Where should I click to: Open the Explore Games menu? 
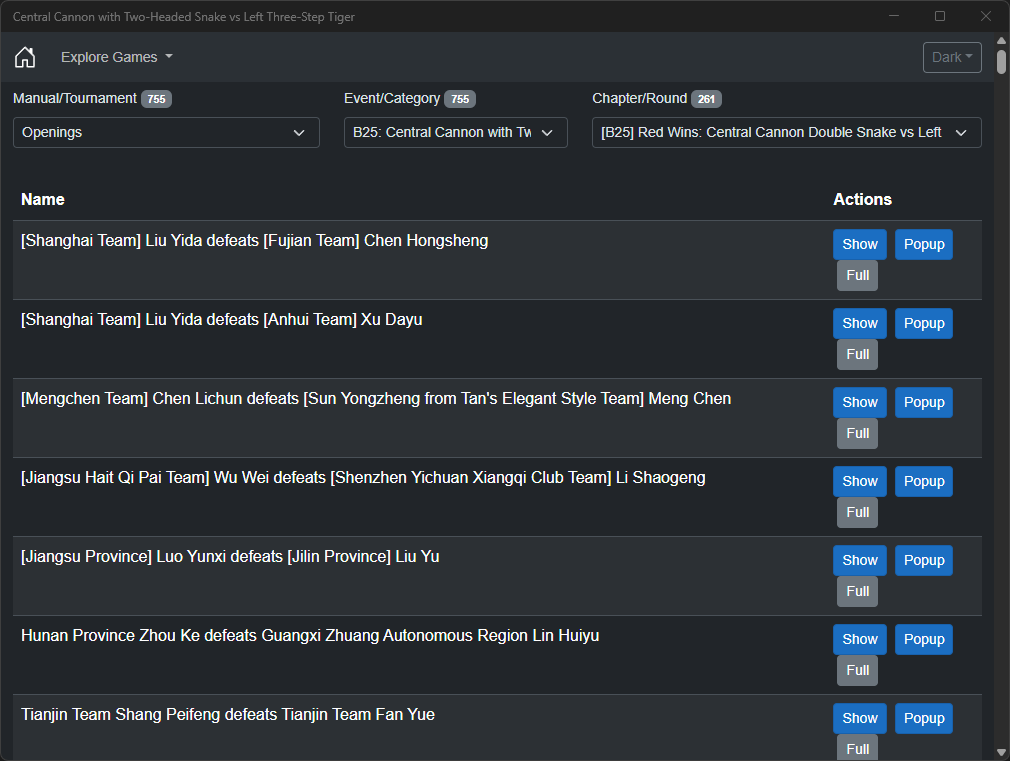tap(116, 57)
